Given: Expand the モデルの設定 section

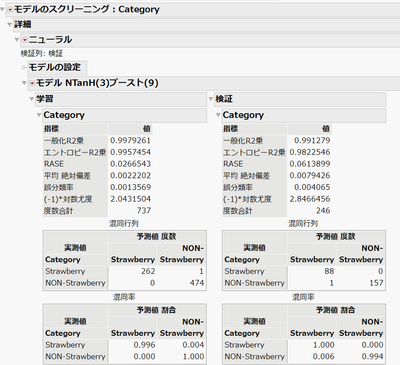Looking at the screenshot, I should click(x=24, y=68).
